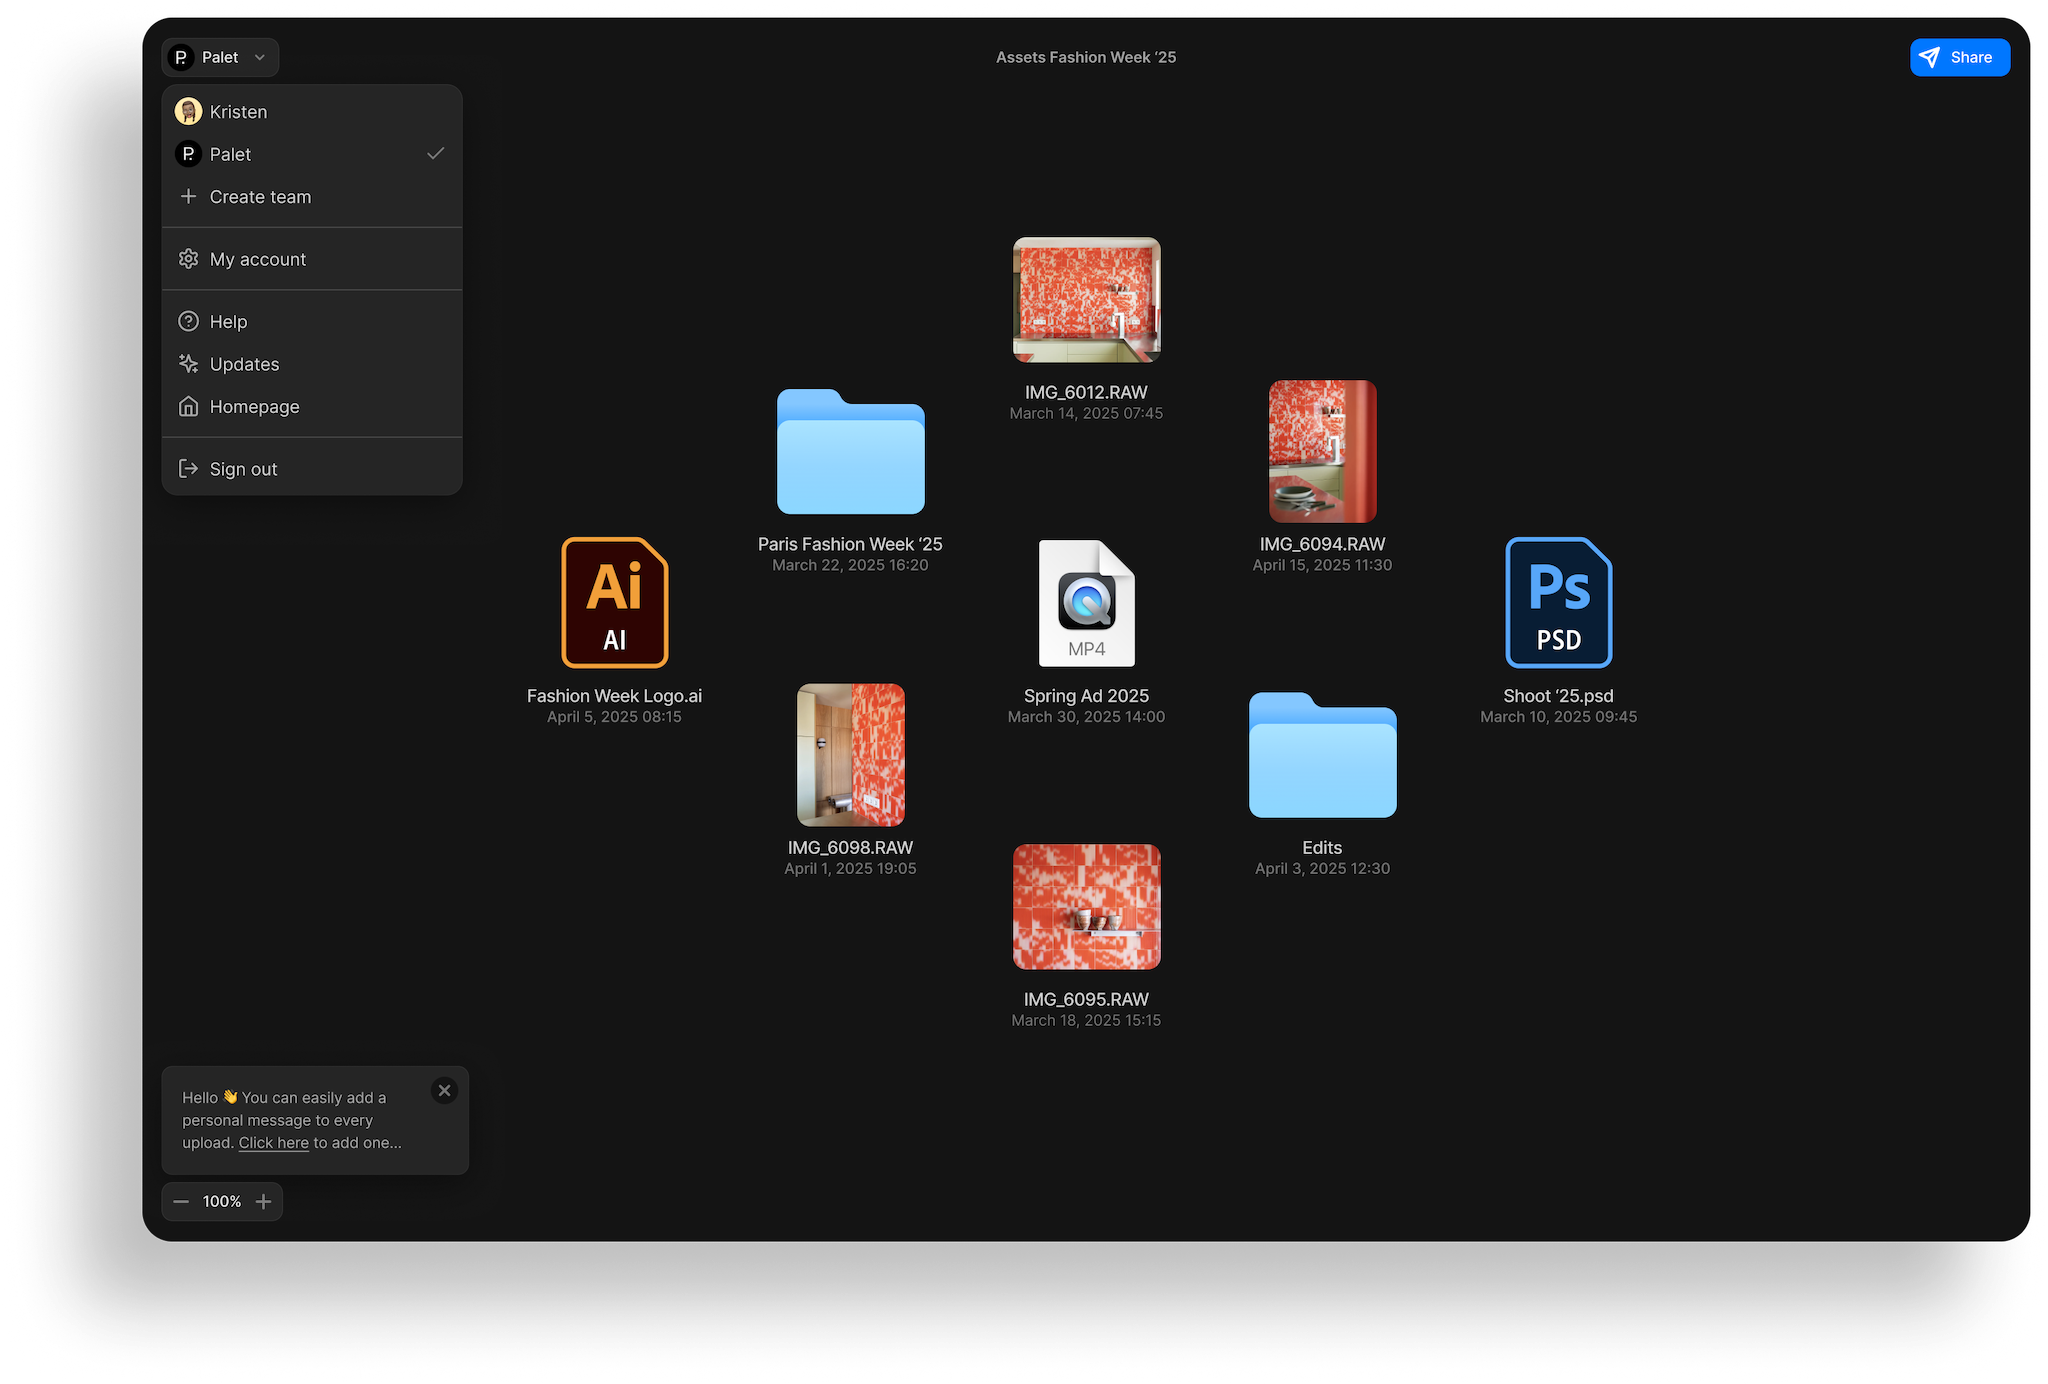Choose Create team from the menu

pyautogui.click(x=260, y=197)
